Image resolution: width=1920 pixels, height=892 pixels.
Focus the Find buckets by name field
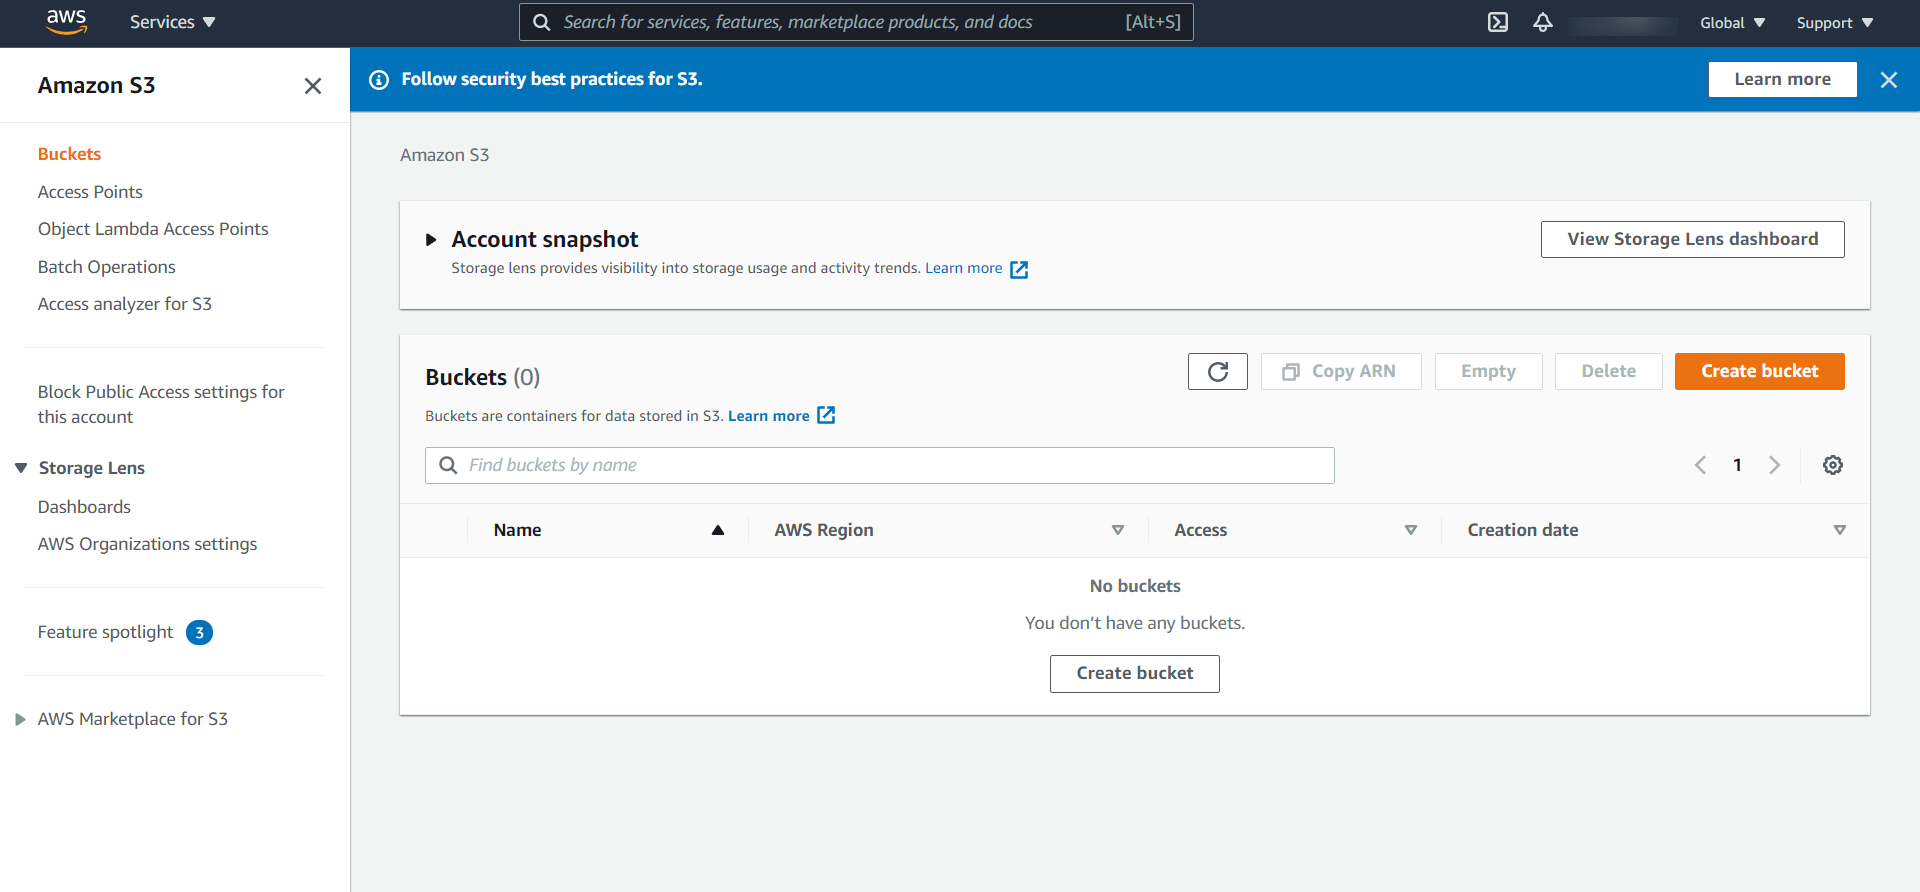pyautogui.click(x=879, y=465)
